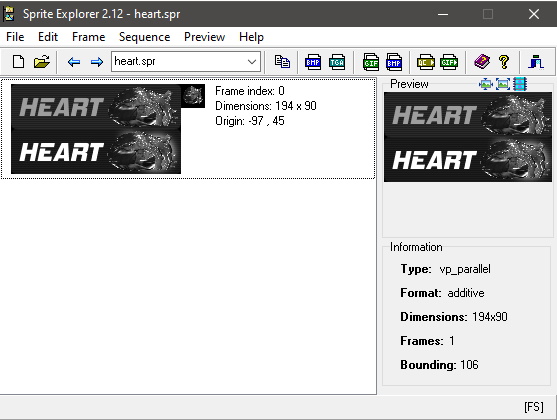Screen dimensions: 557x420
Task: Go to previous file with left arrow
Action: point(74,62)
